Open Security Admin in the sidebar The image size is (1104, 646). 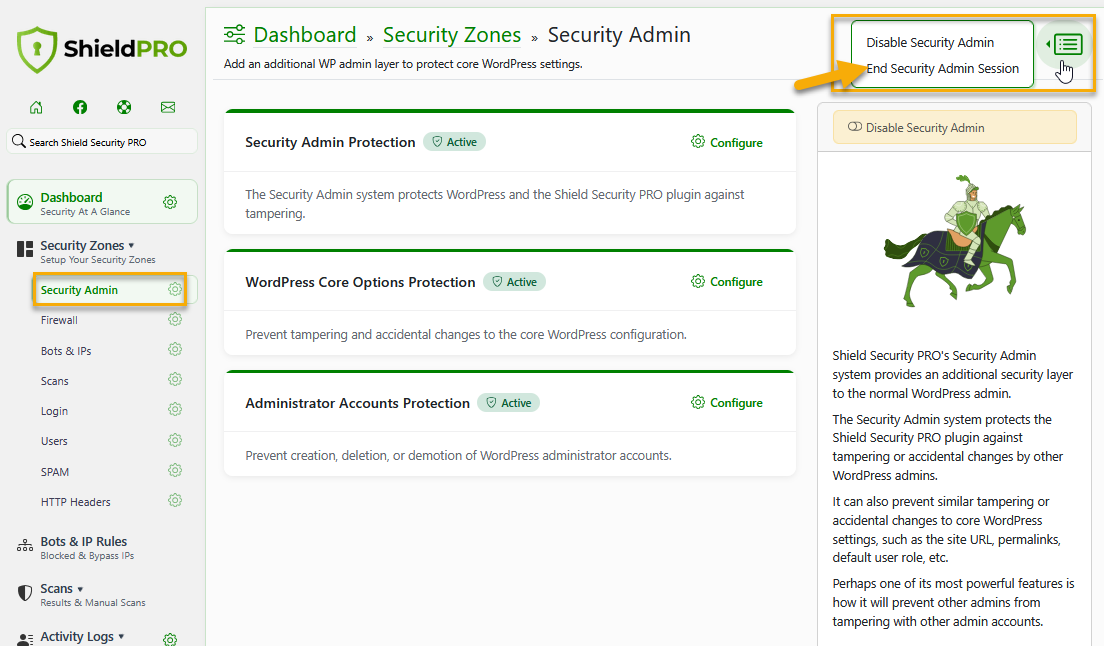79,290
